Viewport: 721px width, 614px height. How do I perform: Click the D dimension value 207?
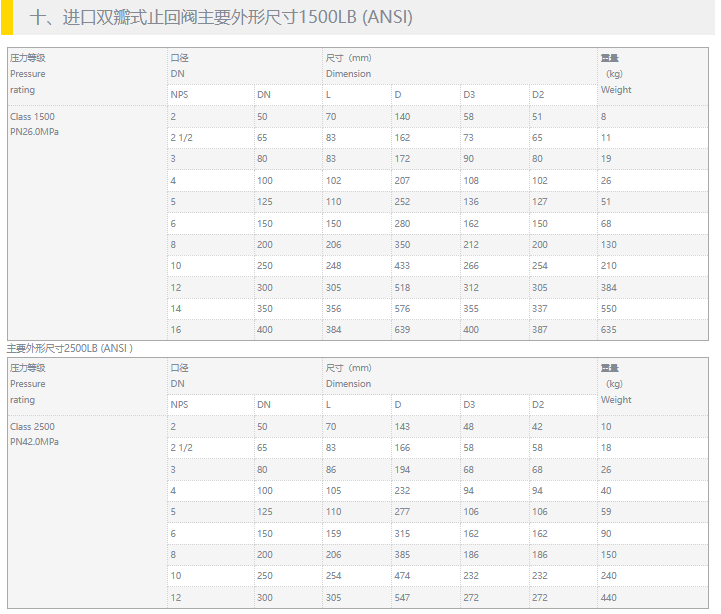coord(402,181)
